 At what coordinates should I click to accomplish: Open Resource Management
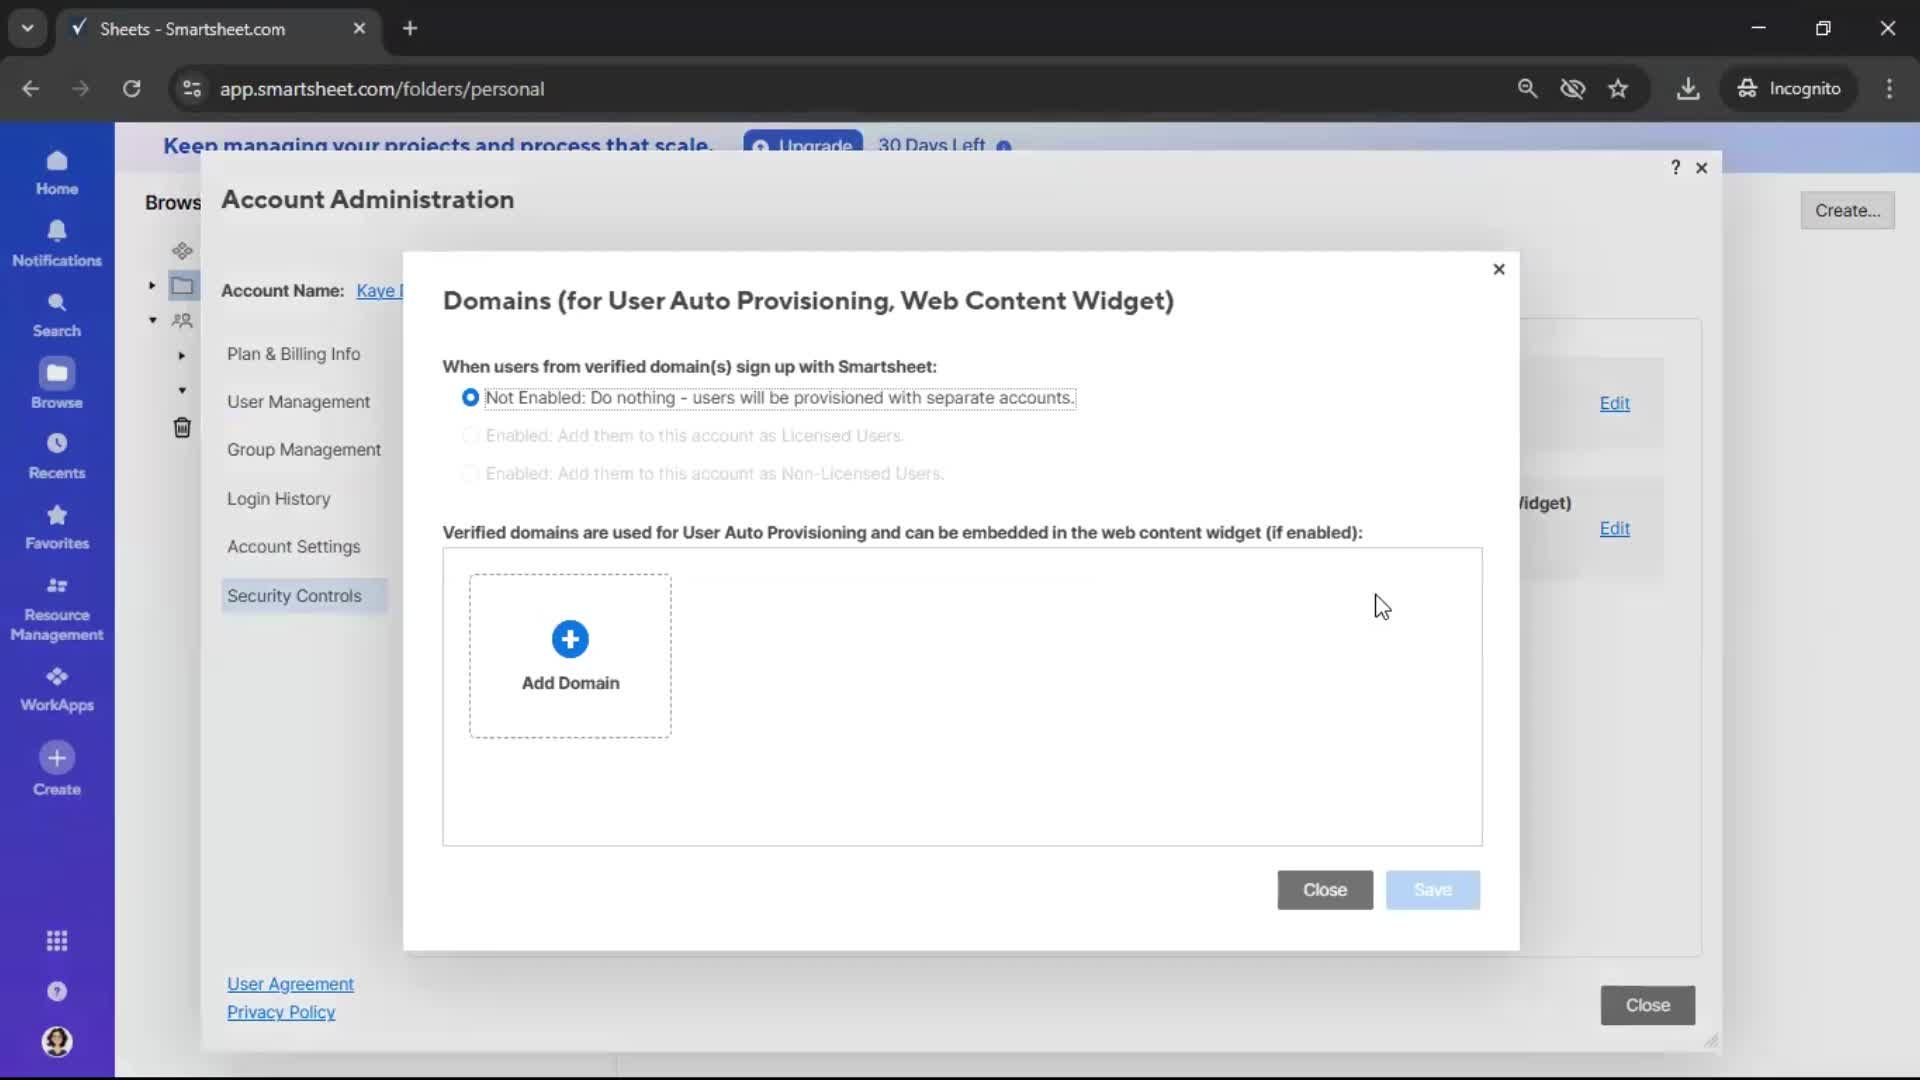tap(57, 605)
